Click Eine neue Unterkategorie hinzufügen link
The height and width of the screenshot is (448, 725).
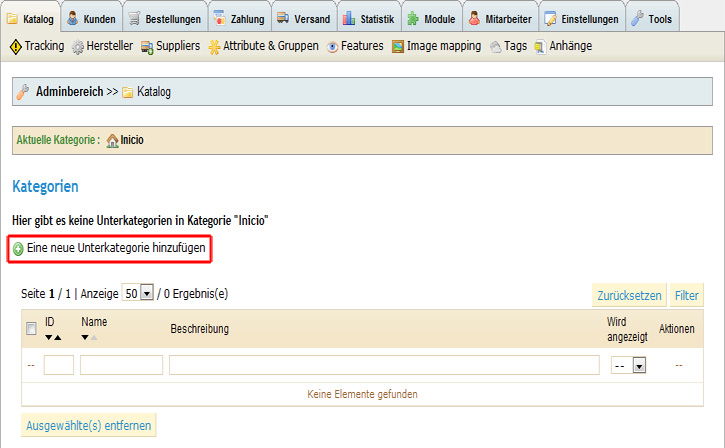point(116,248)
